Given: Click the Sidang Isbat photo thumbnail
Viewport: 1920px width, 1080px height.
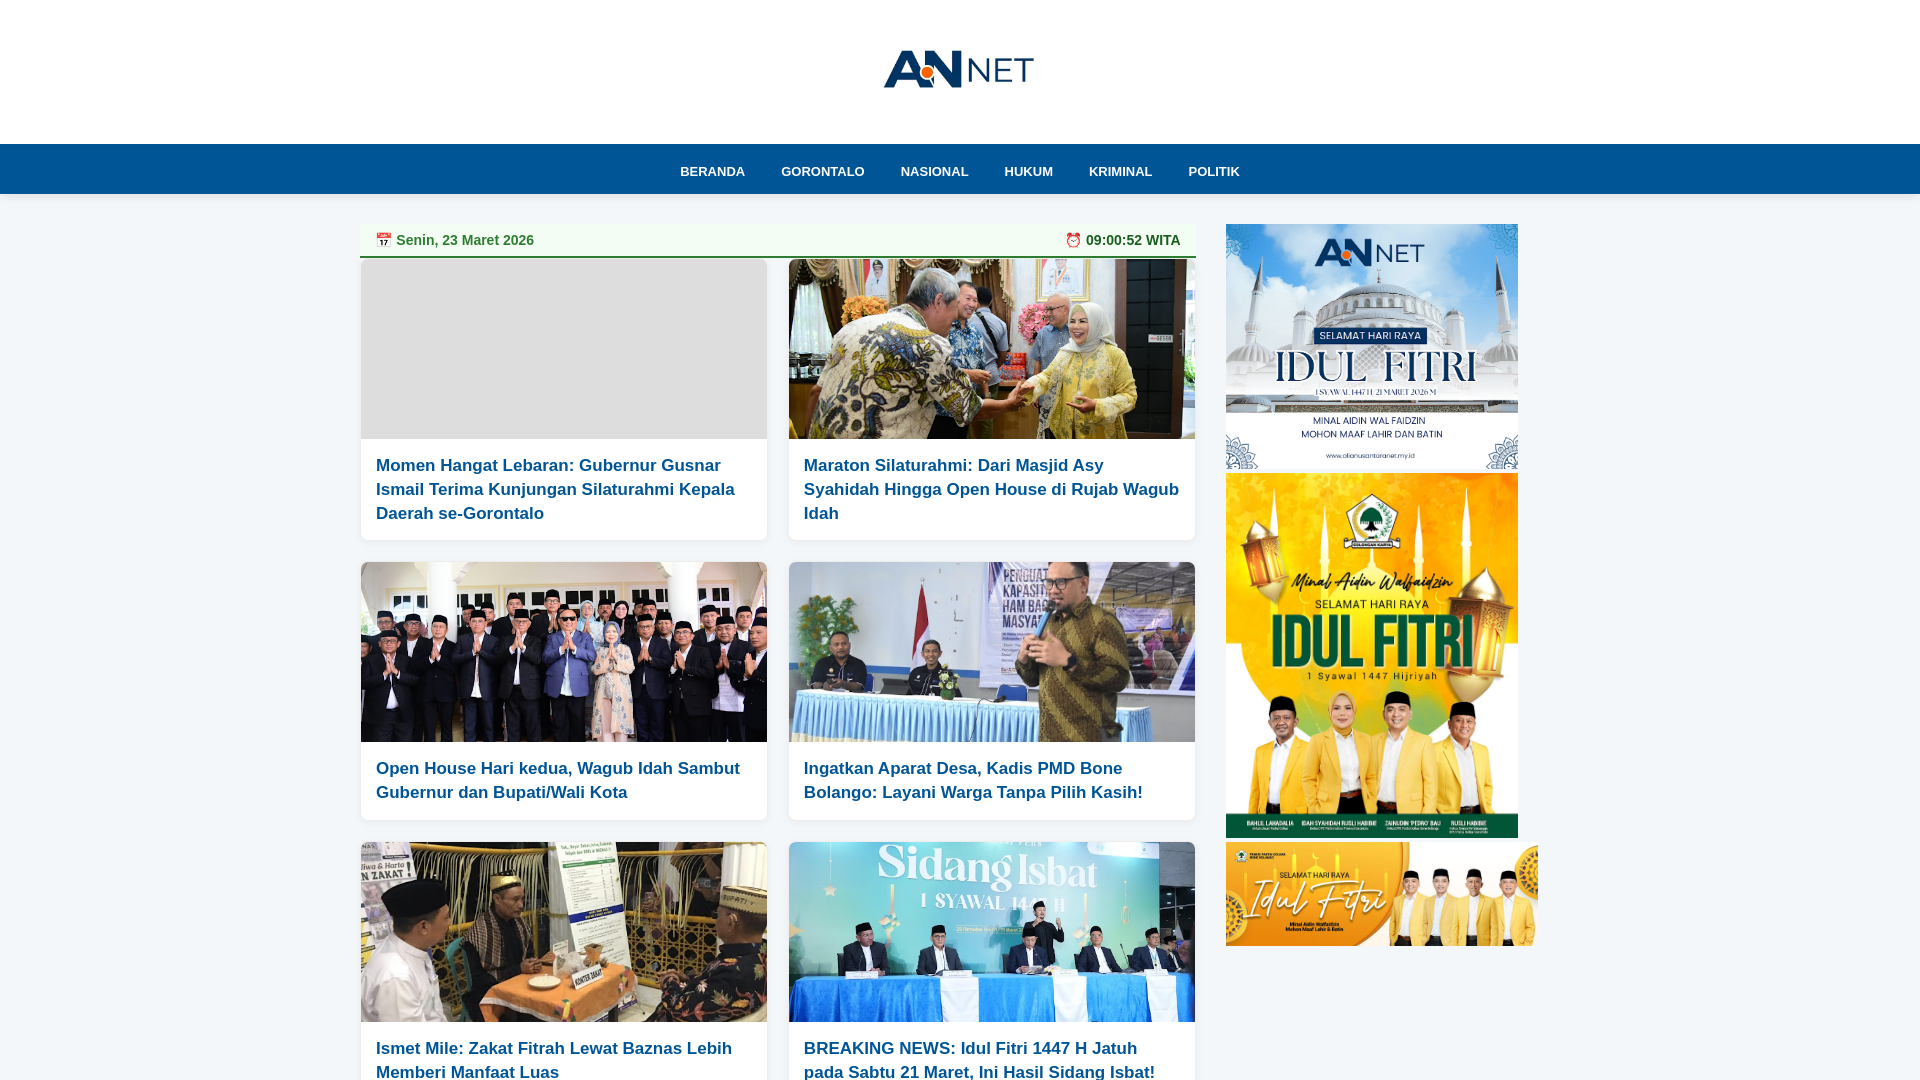Looking at the screenshot, I should pos(991,932).
